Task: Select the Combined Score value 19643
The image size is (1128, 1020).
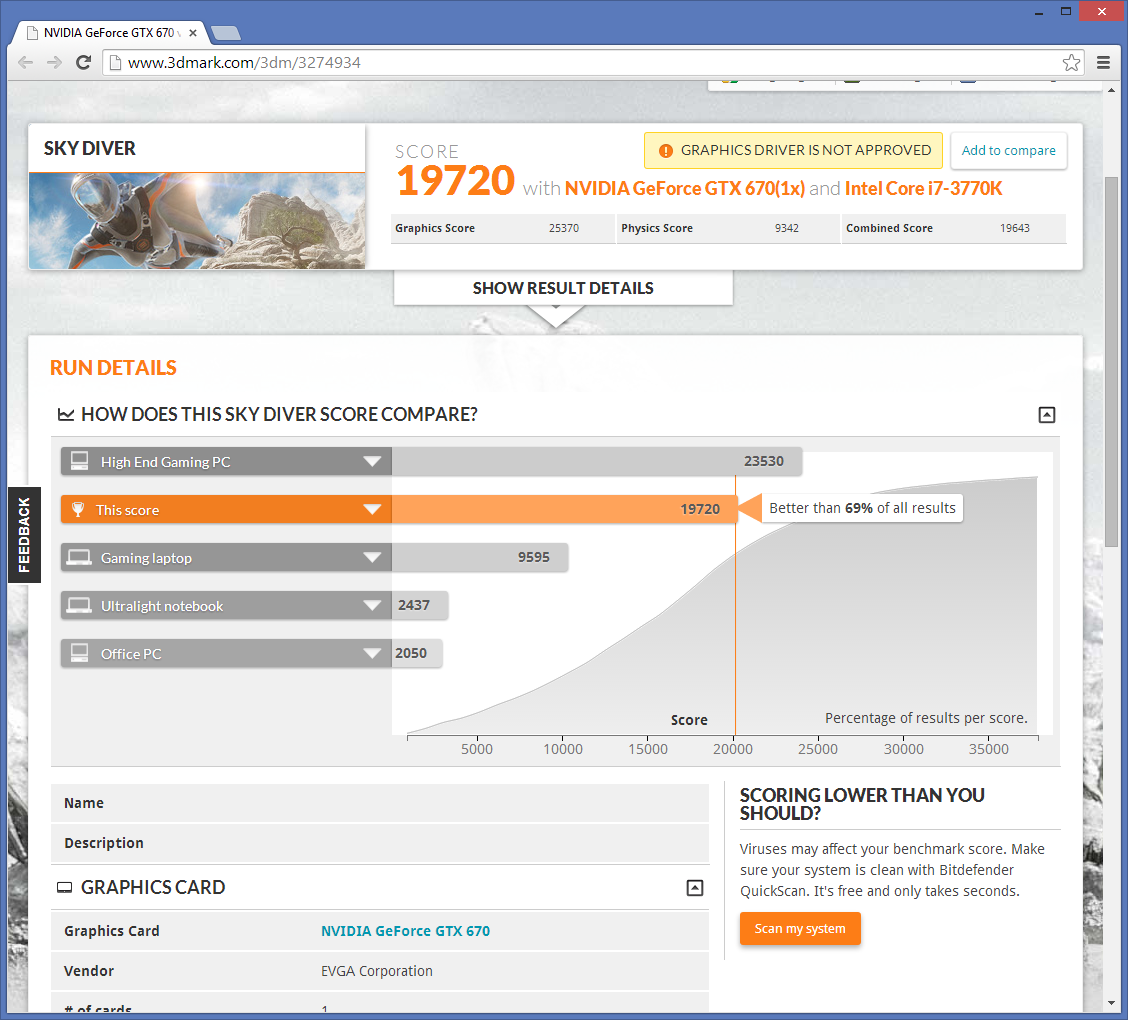Action: [1014, 229]
